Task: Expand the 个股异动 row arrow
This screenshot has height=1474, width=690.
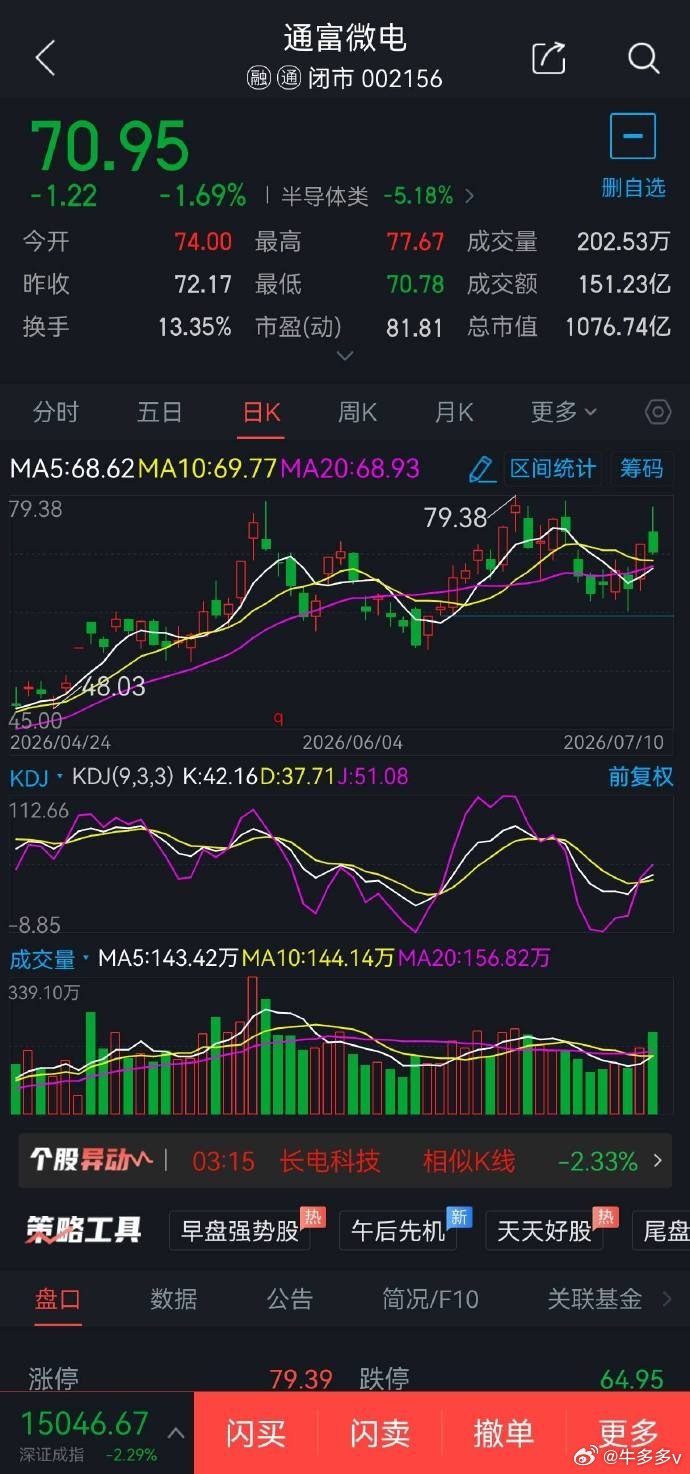Action: coord(657,1161)
